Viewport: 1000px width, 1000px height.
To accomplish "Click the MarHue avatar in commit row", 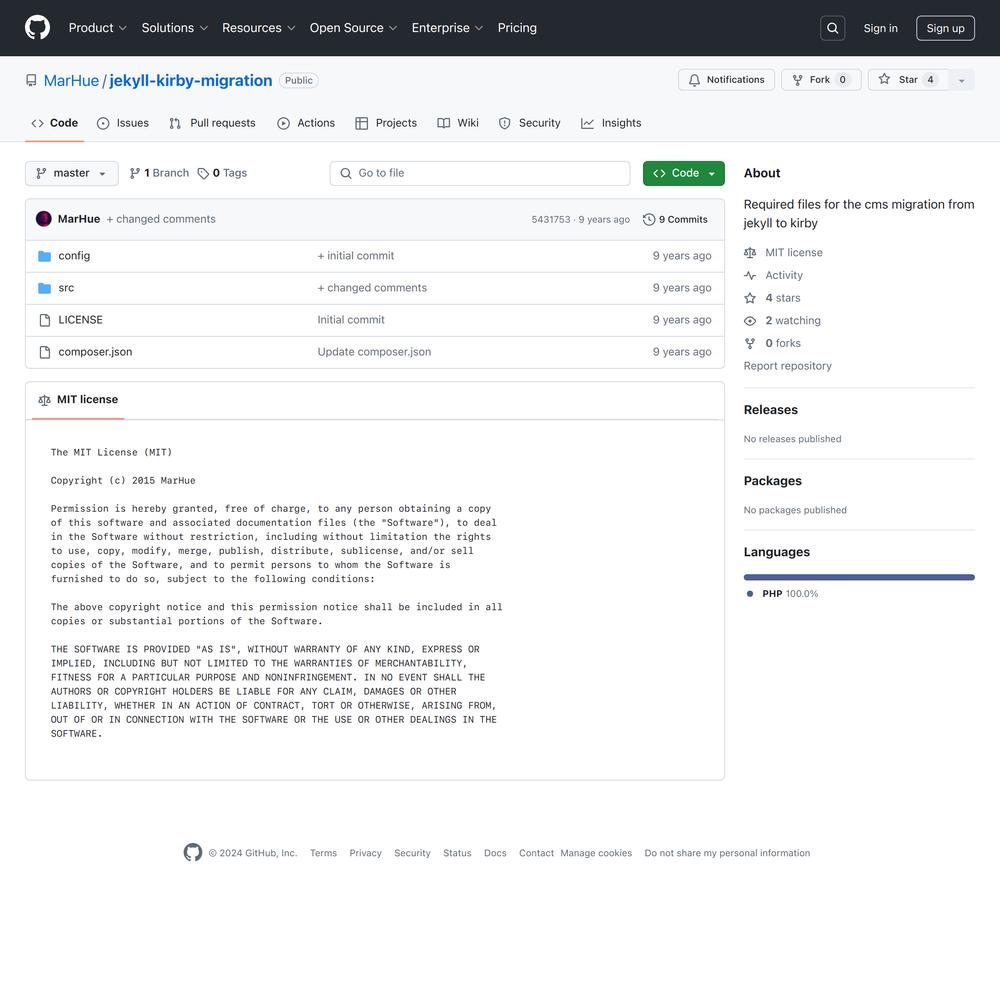I will (44, 219).
